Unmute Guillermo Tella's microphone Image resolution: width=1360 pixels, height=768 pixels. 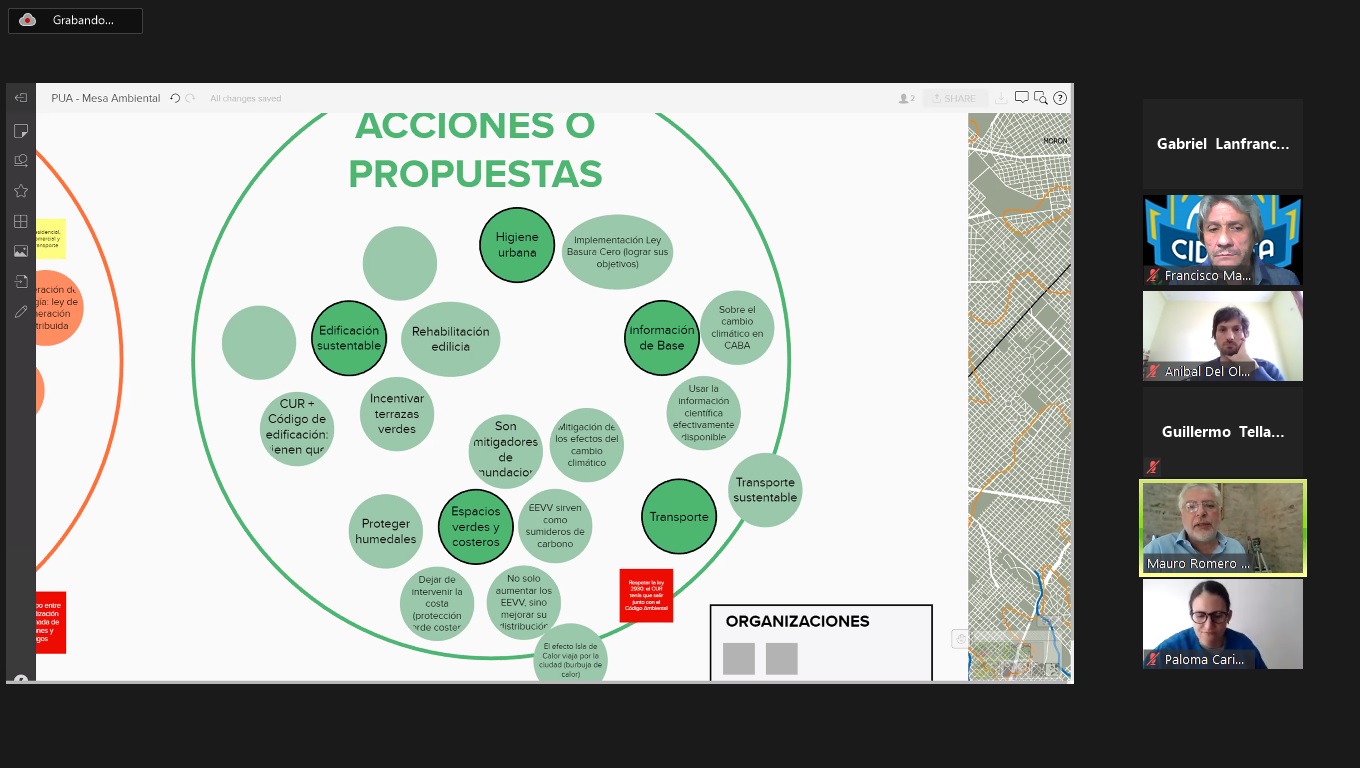(1153, 466)
